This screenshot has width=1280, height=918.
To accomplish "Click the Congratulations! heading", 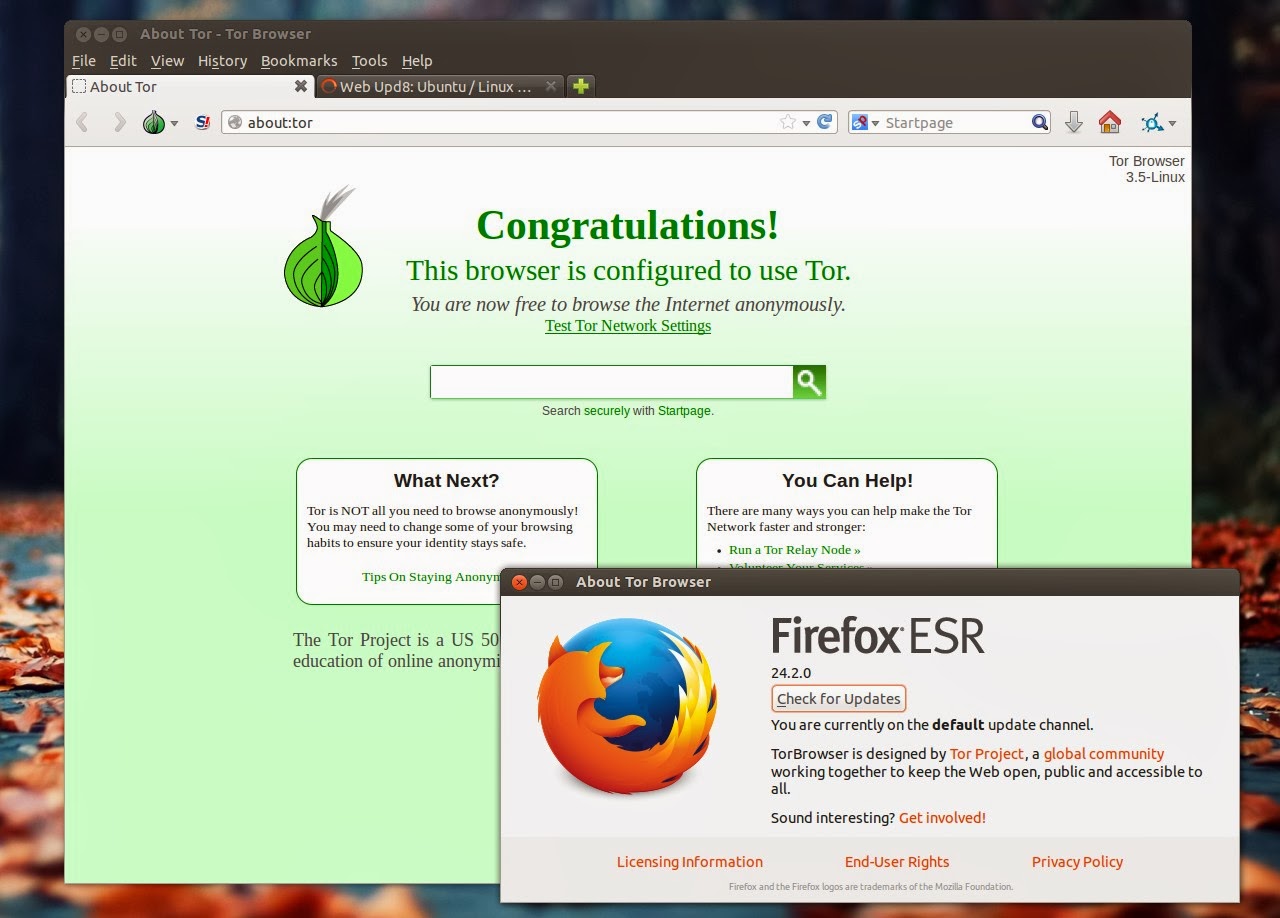I will click(628, 225).
